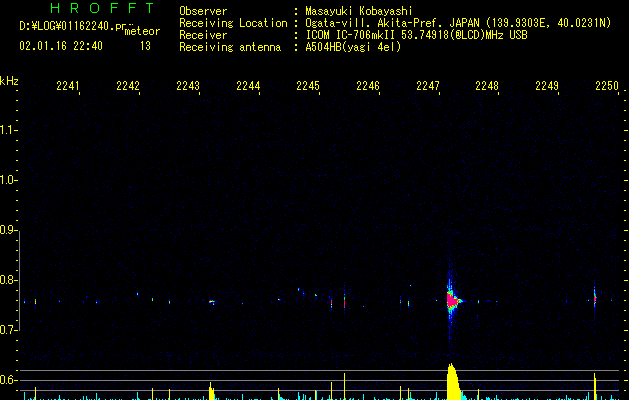Click the Ogata-vill. Akita-Pref. JAPAN coordinates text

tap(458, 23)
